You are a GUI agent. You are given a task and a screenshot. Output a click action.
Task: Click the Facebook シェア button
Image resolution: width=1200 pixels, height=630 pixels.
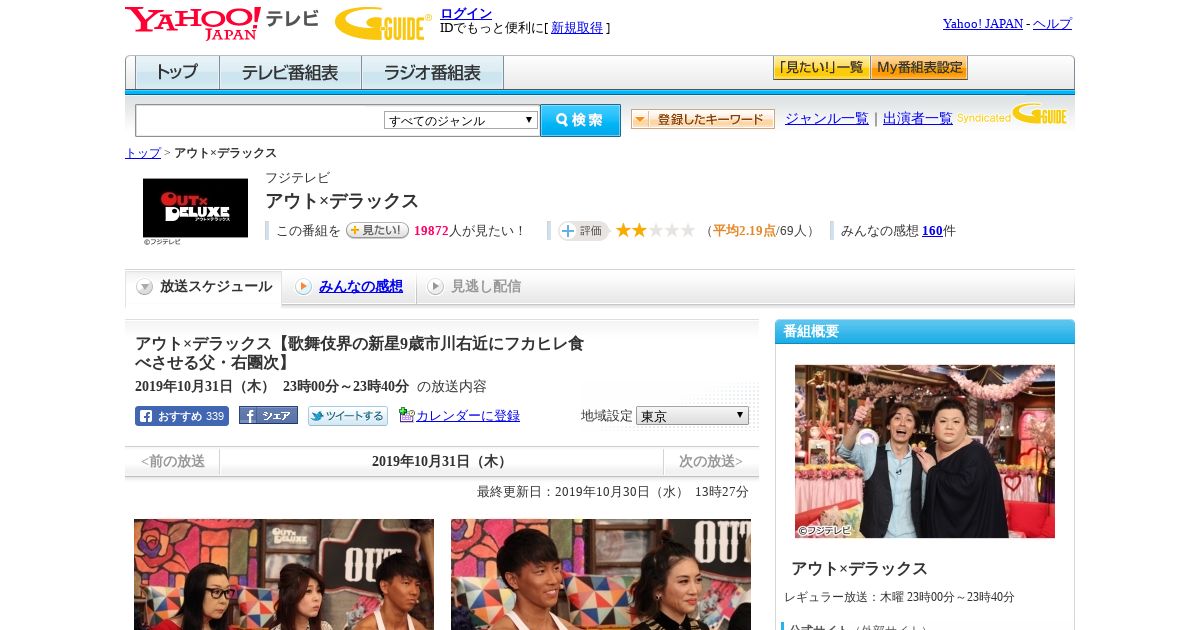pos(268,416)
